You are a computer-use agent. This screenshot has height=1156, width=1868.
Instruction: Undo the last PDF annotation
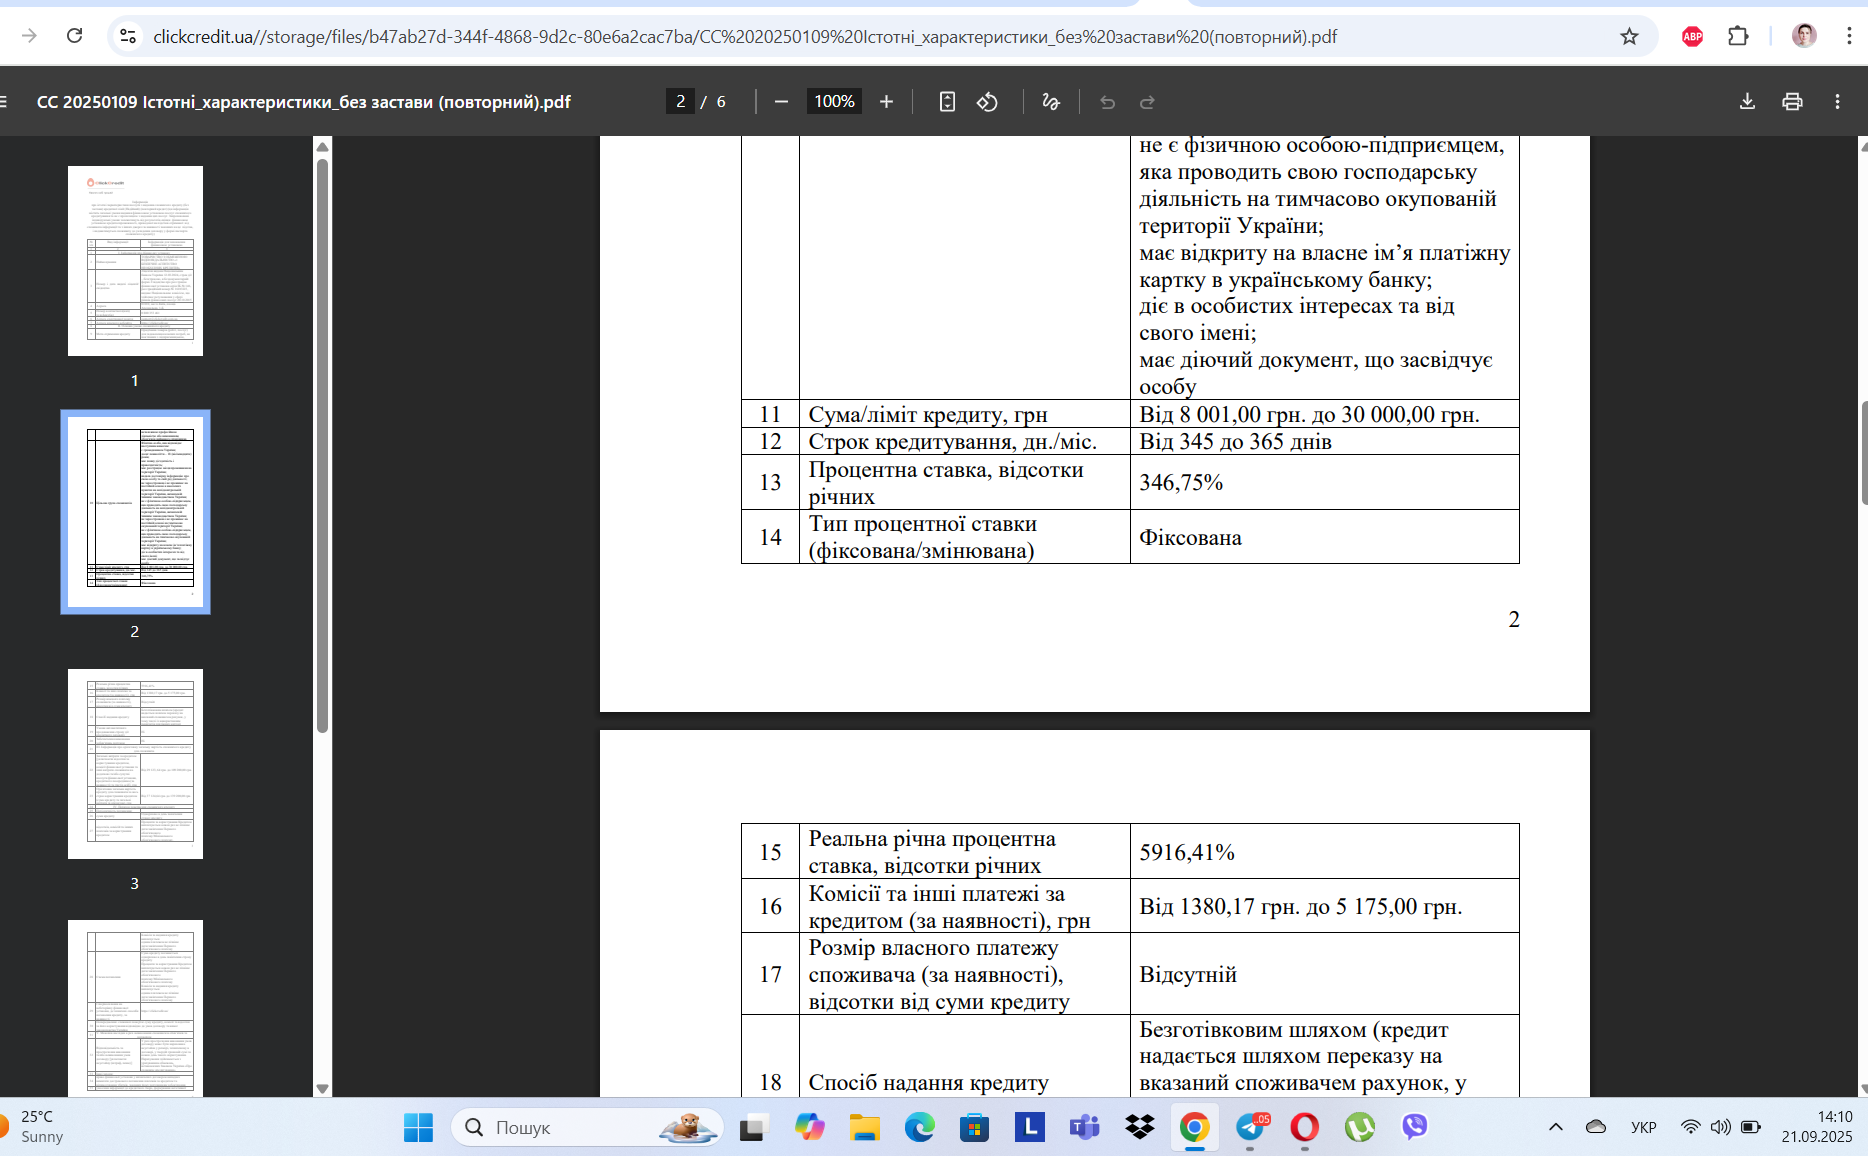pos(1107,101)
